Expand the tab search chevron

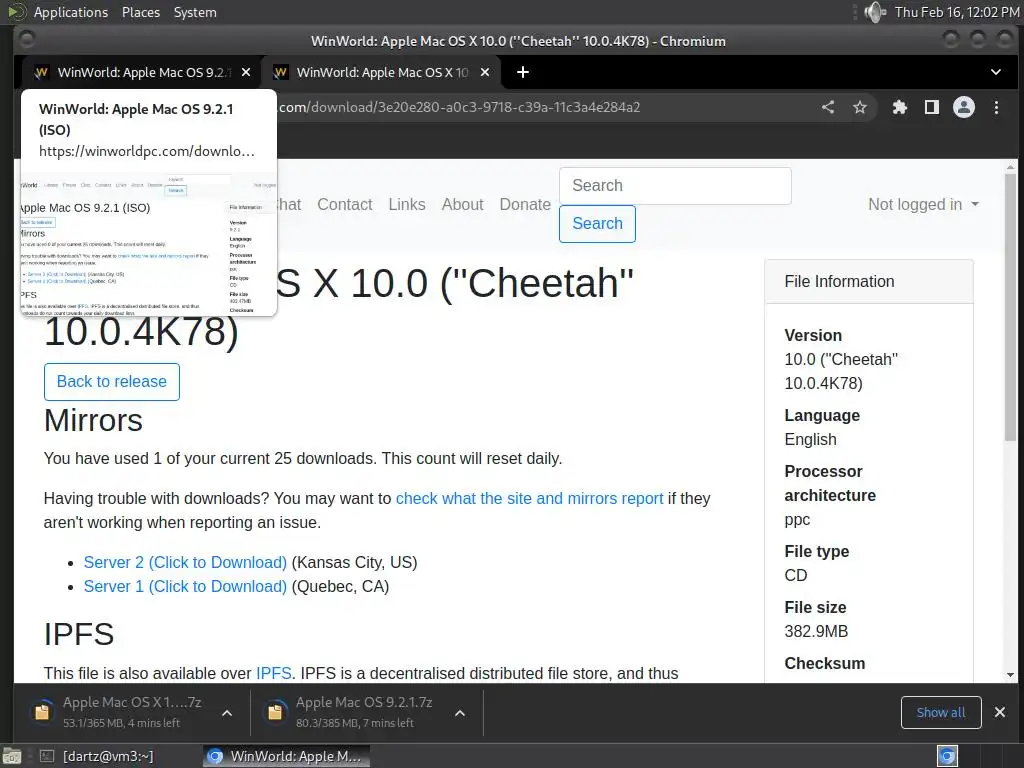point(995,72)
